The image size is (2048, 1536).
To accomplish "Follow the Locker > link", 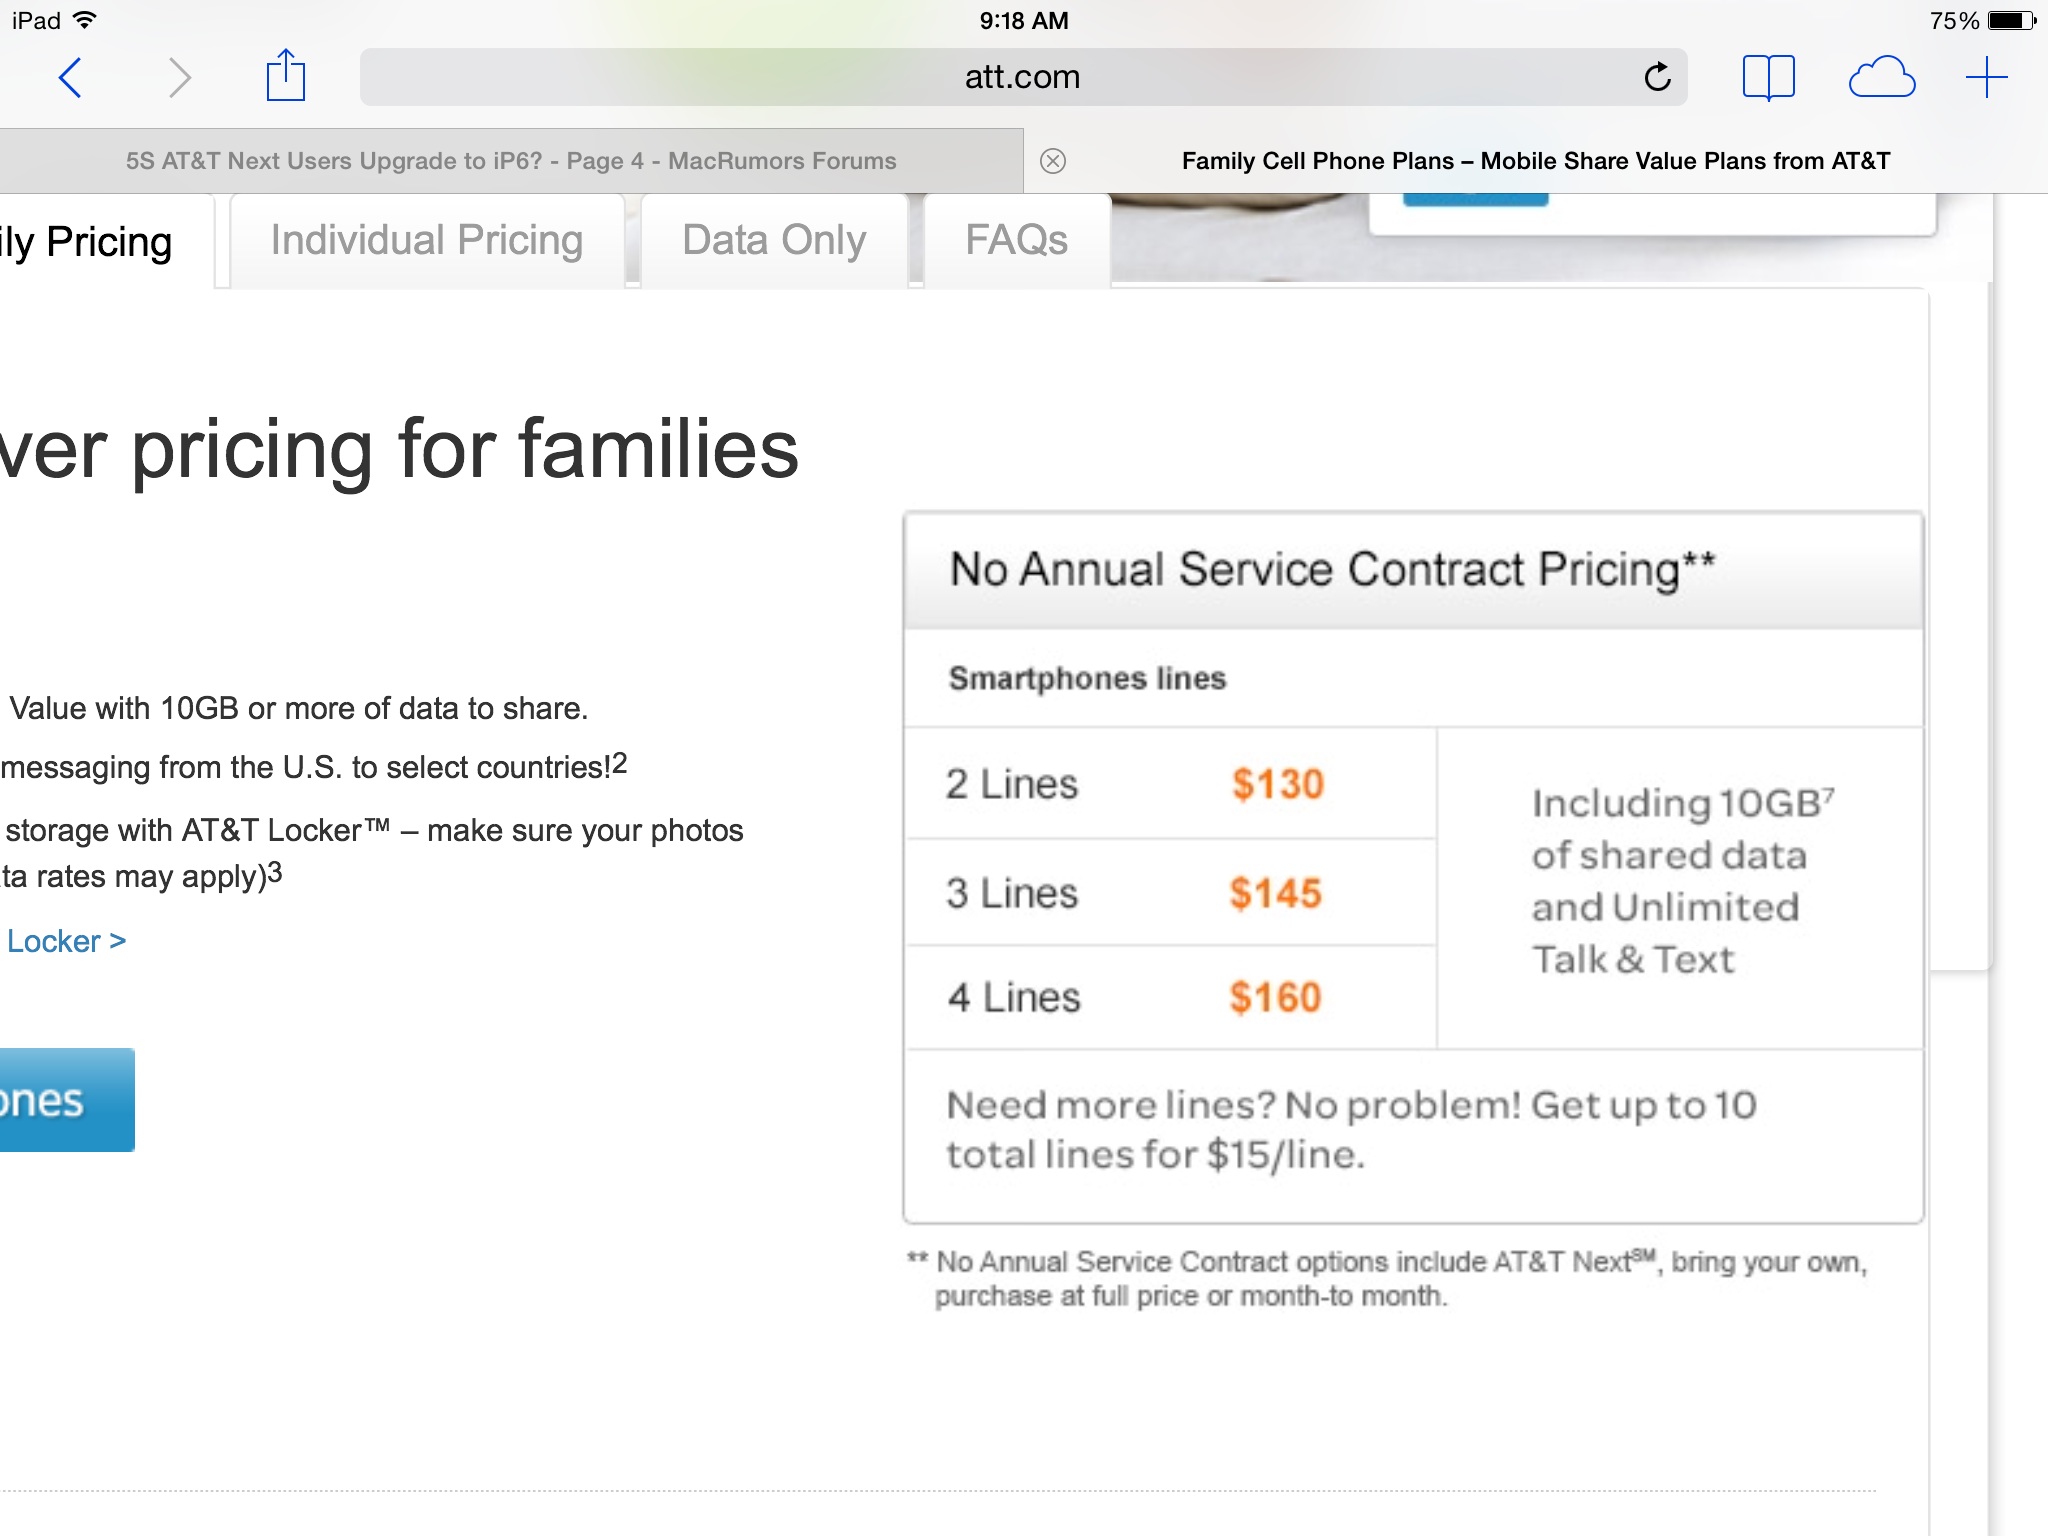I will coord(66,941).
